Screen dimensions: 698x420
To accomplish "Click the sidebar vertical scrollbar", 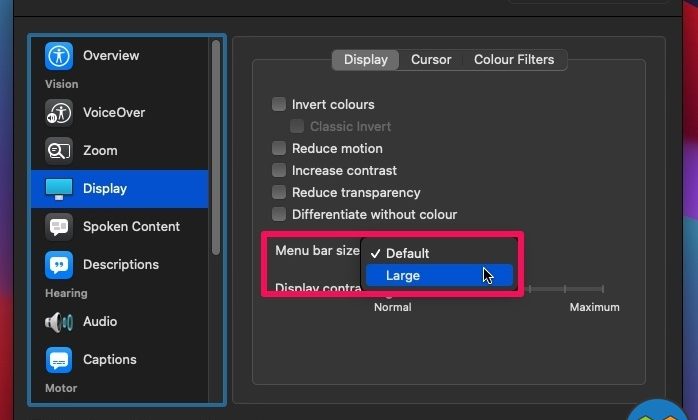I will [x=216, y=147].
